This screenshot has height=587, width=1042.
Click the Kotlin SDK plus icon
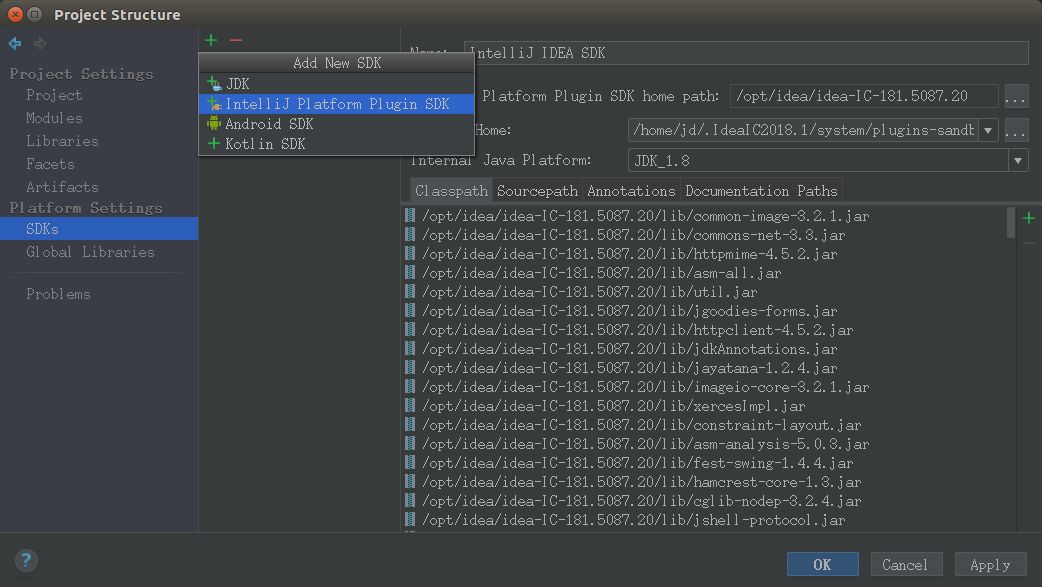pyautogui.click(x=213, y=143)
